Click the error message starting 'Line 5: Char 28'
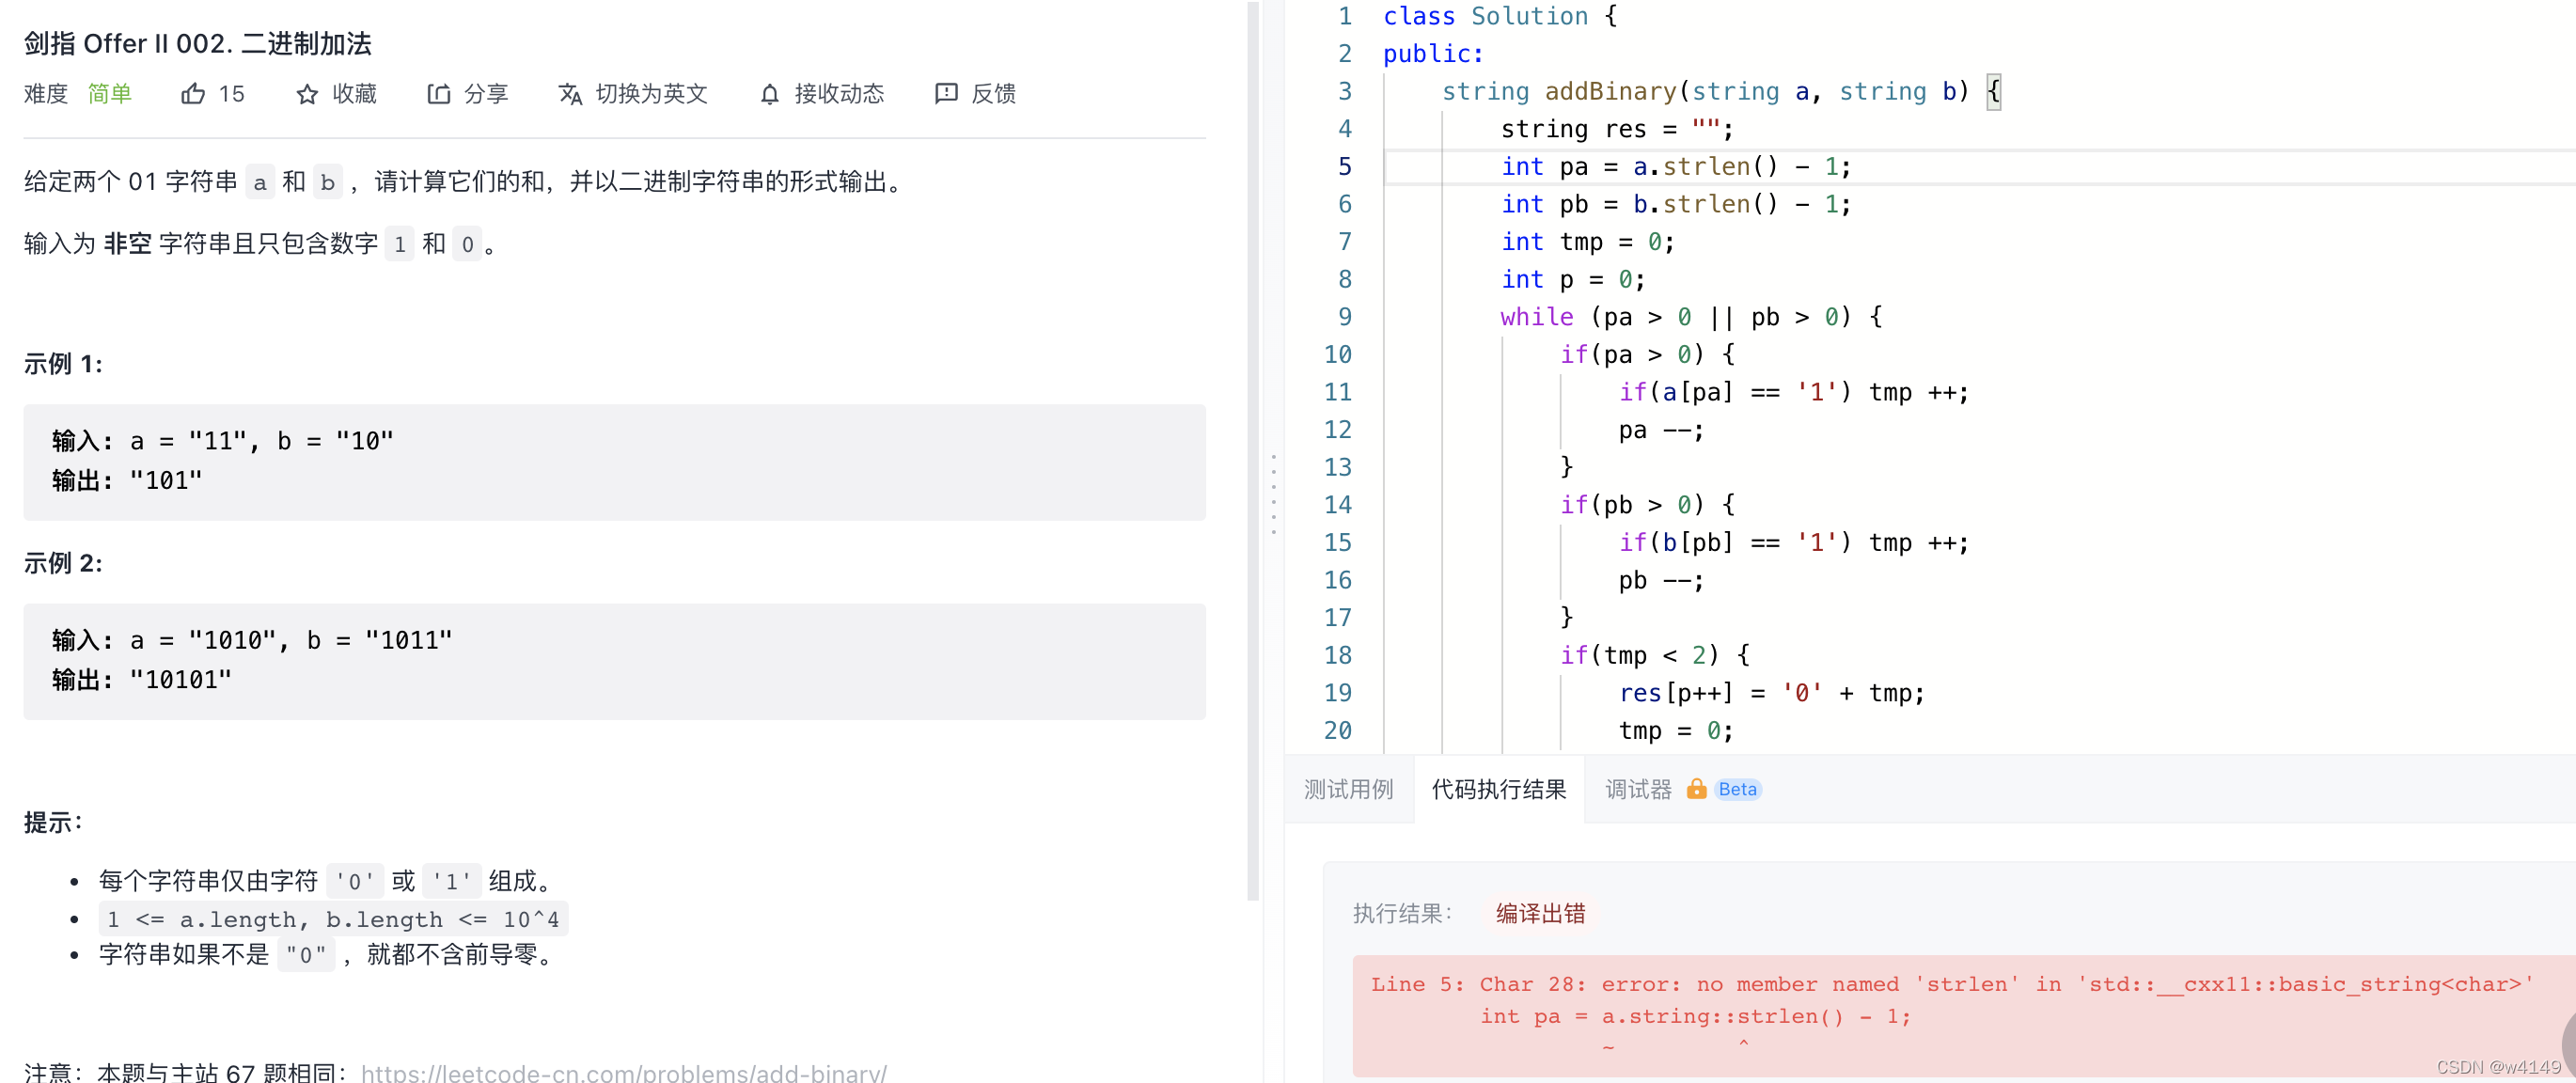 pyautogui.click(x=1951, y=984)
